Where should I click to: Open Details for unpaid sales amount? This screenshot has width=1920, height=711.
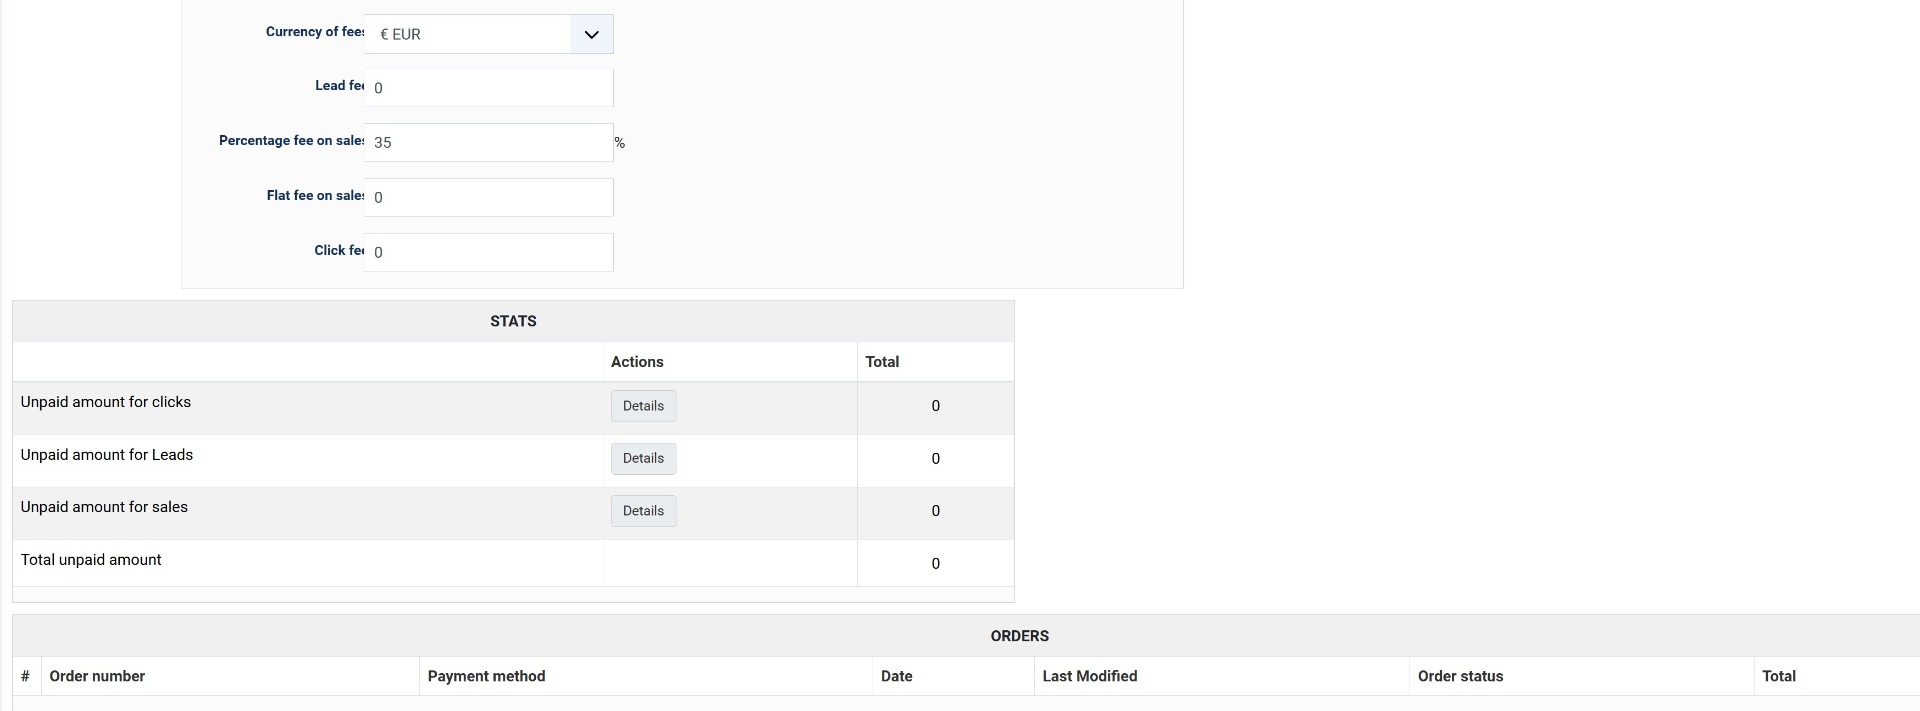coord(643,511)
